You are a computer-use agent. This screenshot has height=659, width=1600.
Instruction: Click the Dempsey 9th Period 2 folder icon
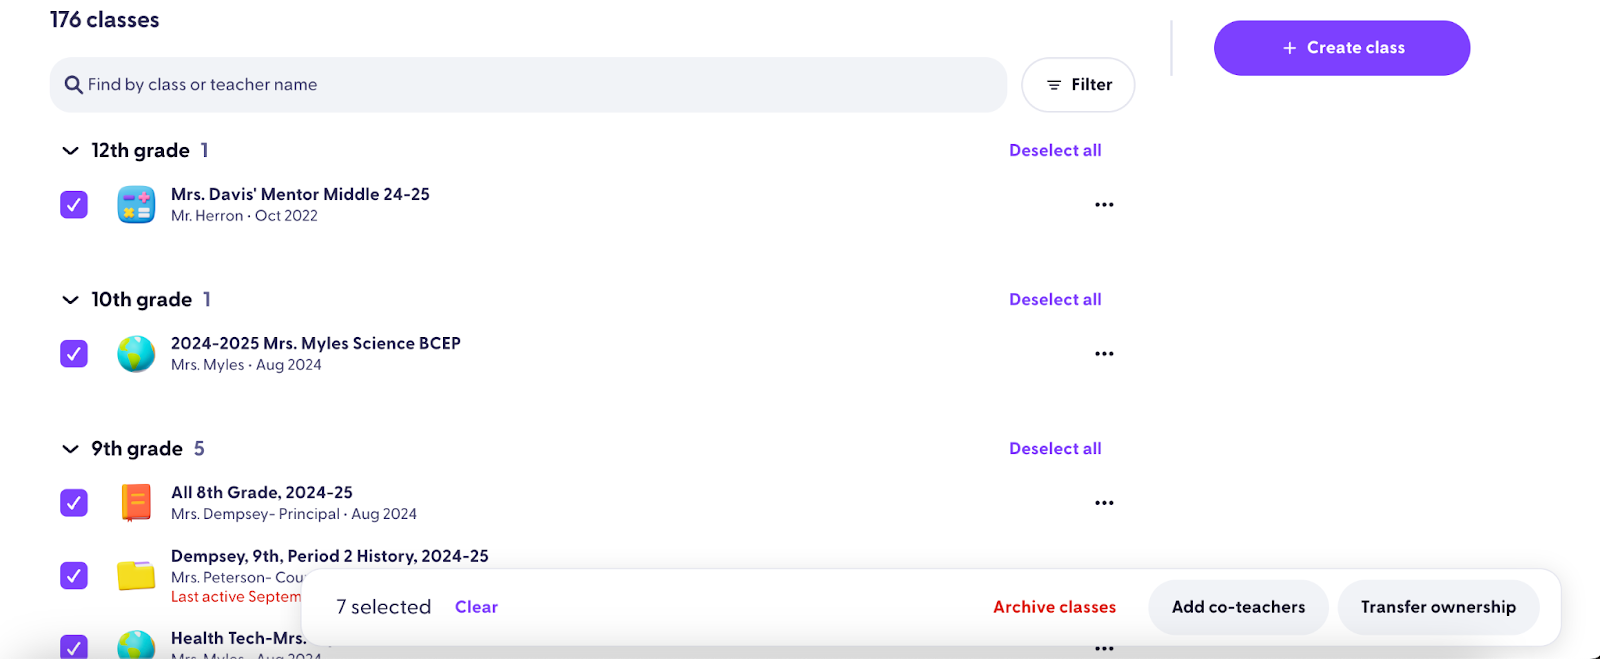[x=136, y=575]
